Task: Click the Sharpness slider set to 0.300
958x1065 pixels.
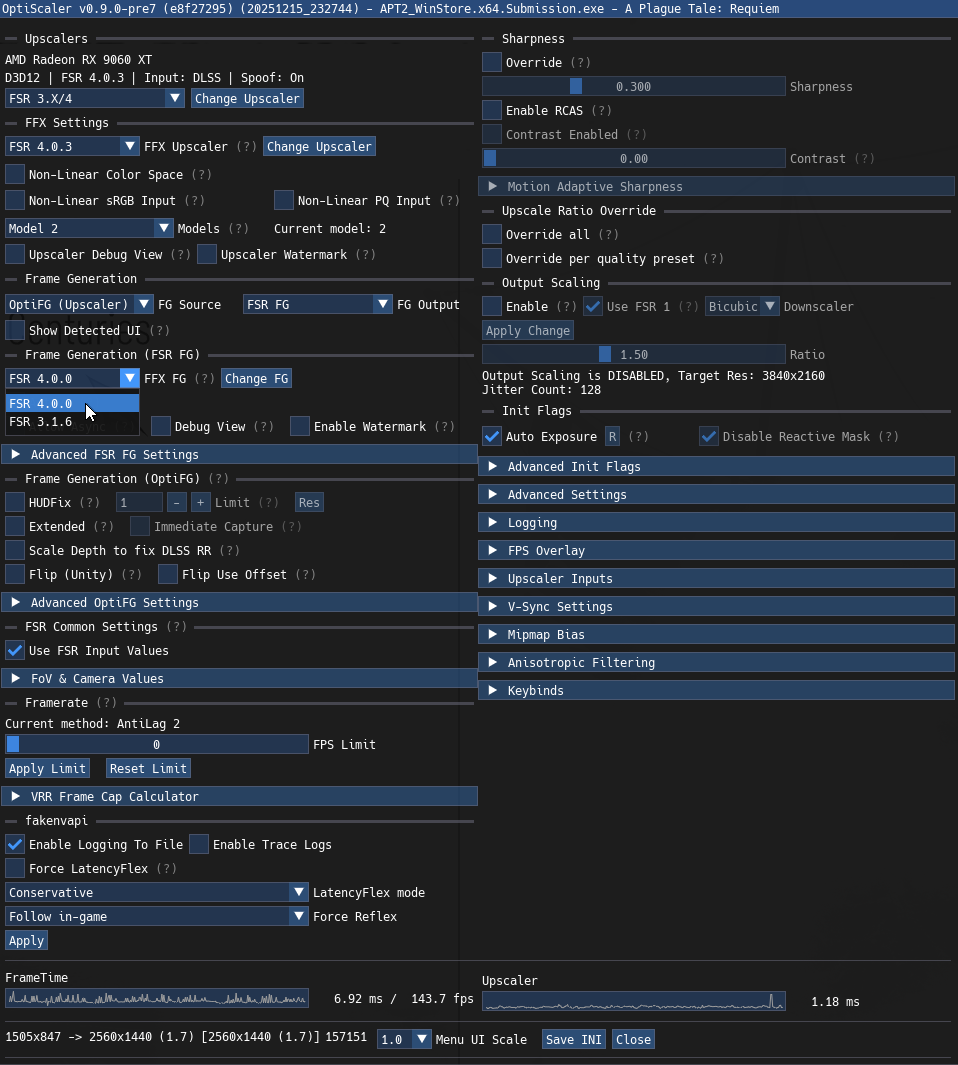Action: [x=636, y=86]
